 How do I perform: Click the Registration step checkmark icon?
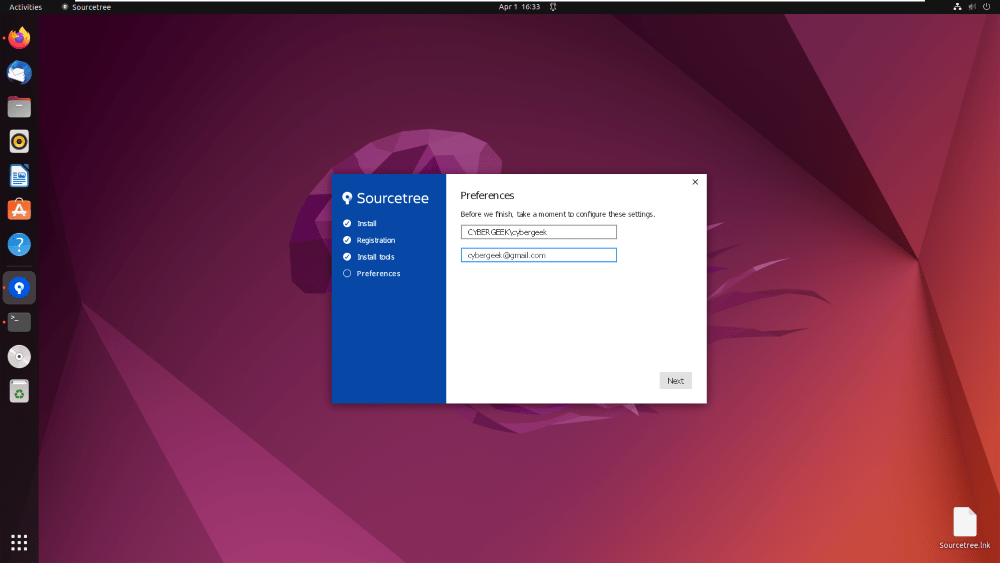(347, 240)
